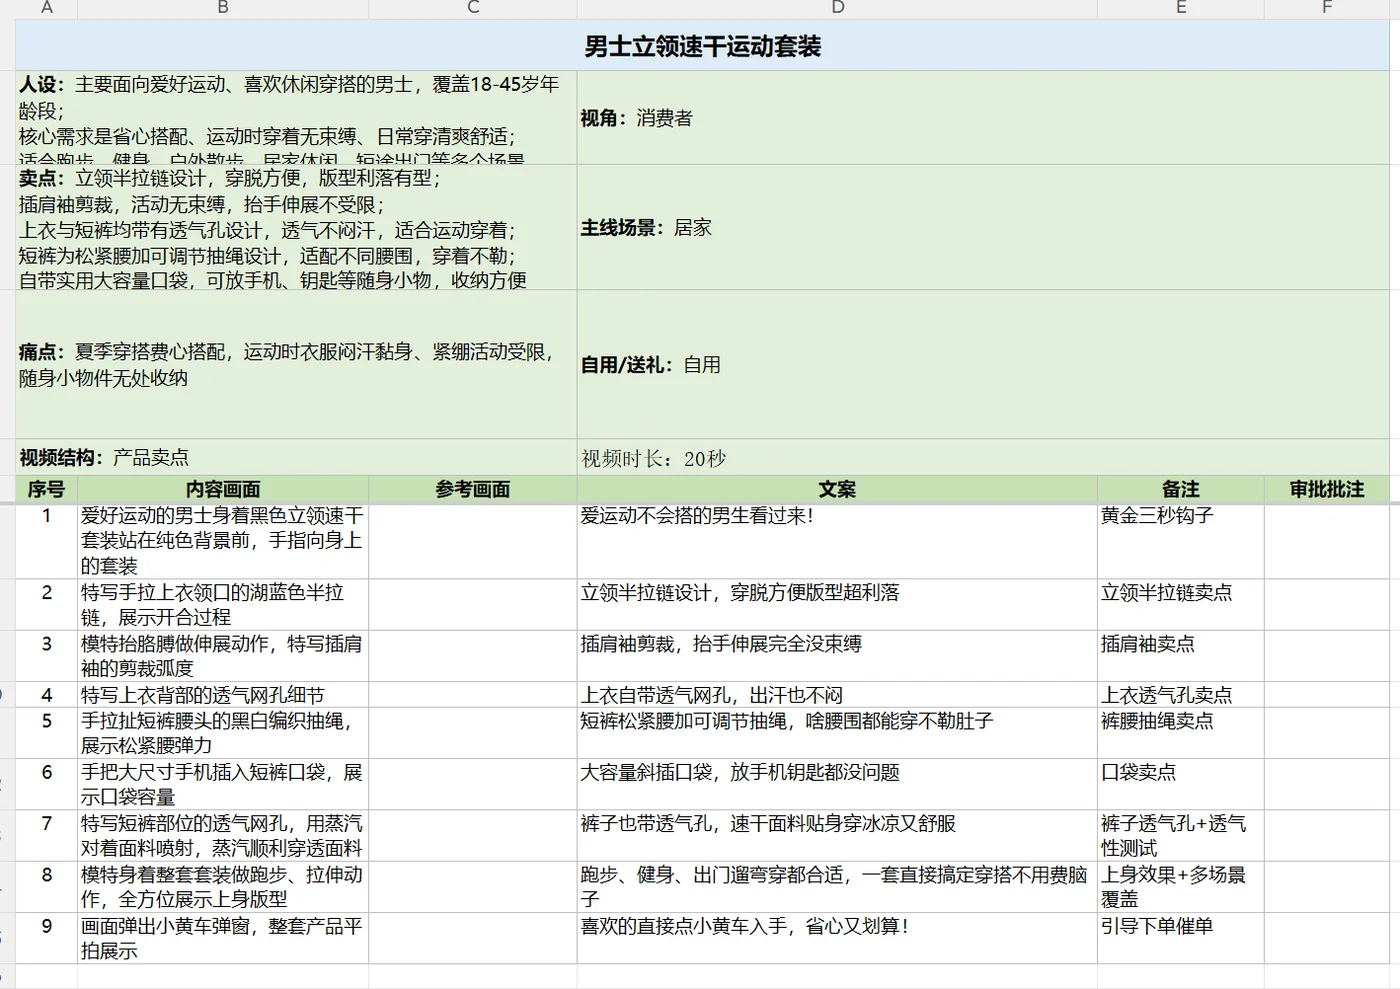Image resolution: width=1400 pixels, height=989 pixels.
Task: Select copy starting "裤子也带透气孔，速干面料"
Action: click(x=768, y=823)
